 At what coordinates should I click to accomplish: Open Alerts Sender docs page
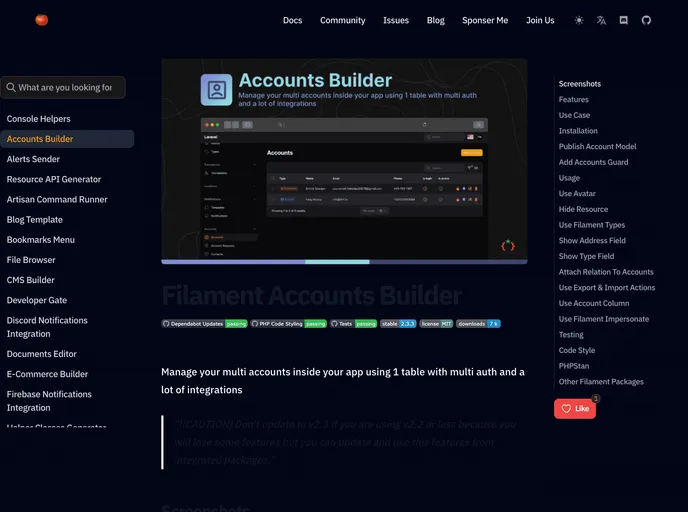point(33,159)
